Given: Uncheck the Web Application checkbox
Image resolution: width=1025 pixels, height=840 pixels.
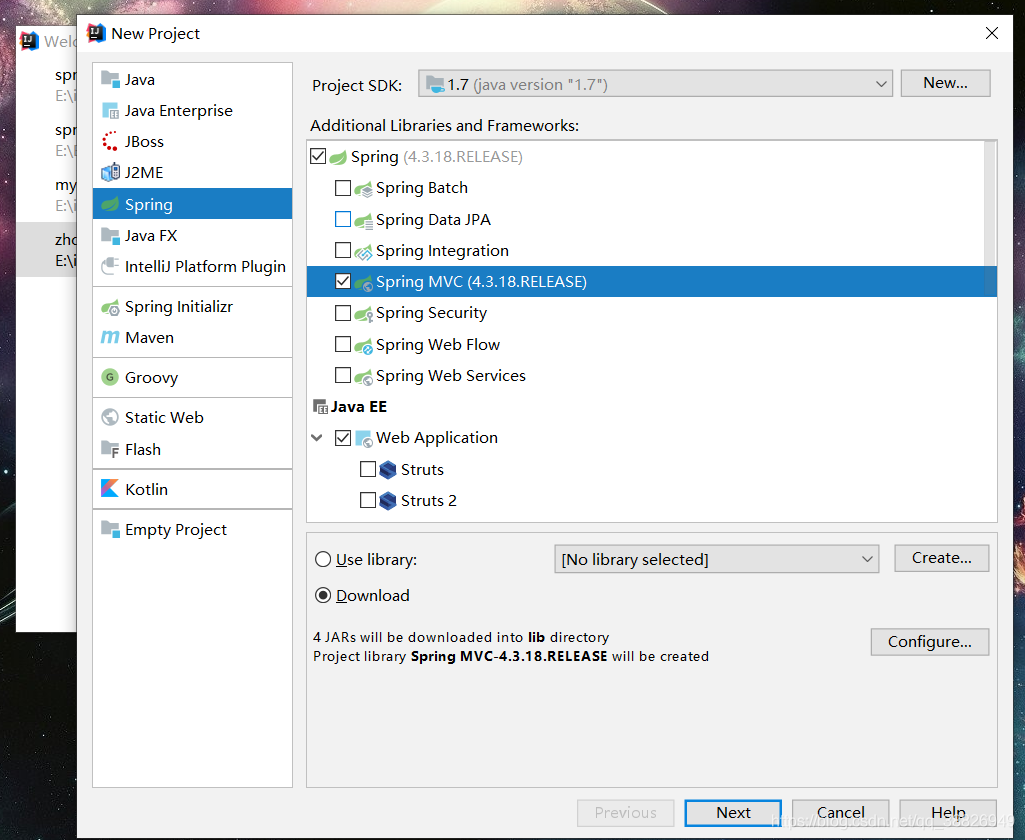Looking at the screenshot, I should 343,437.
